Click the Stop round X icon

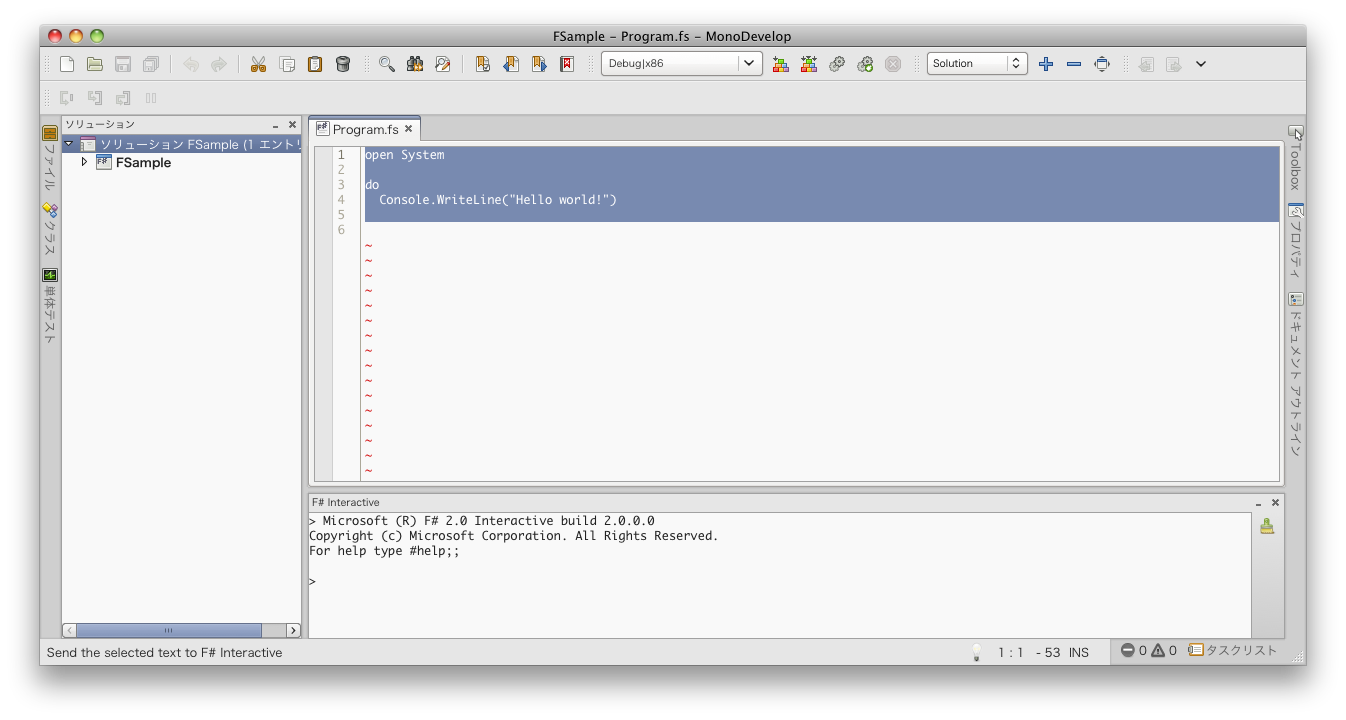pyautogui.click(x=893, y=64)
